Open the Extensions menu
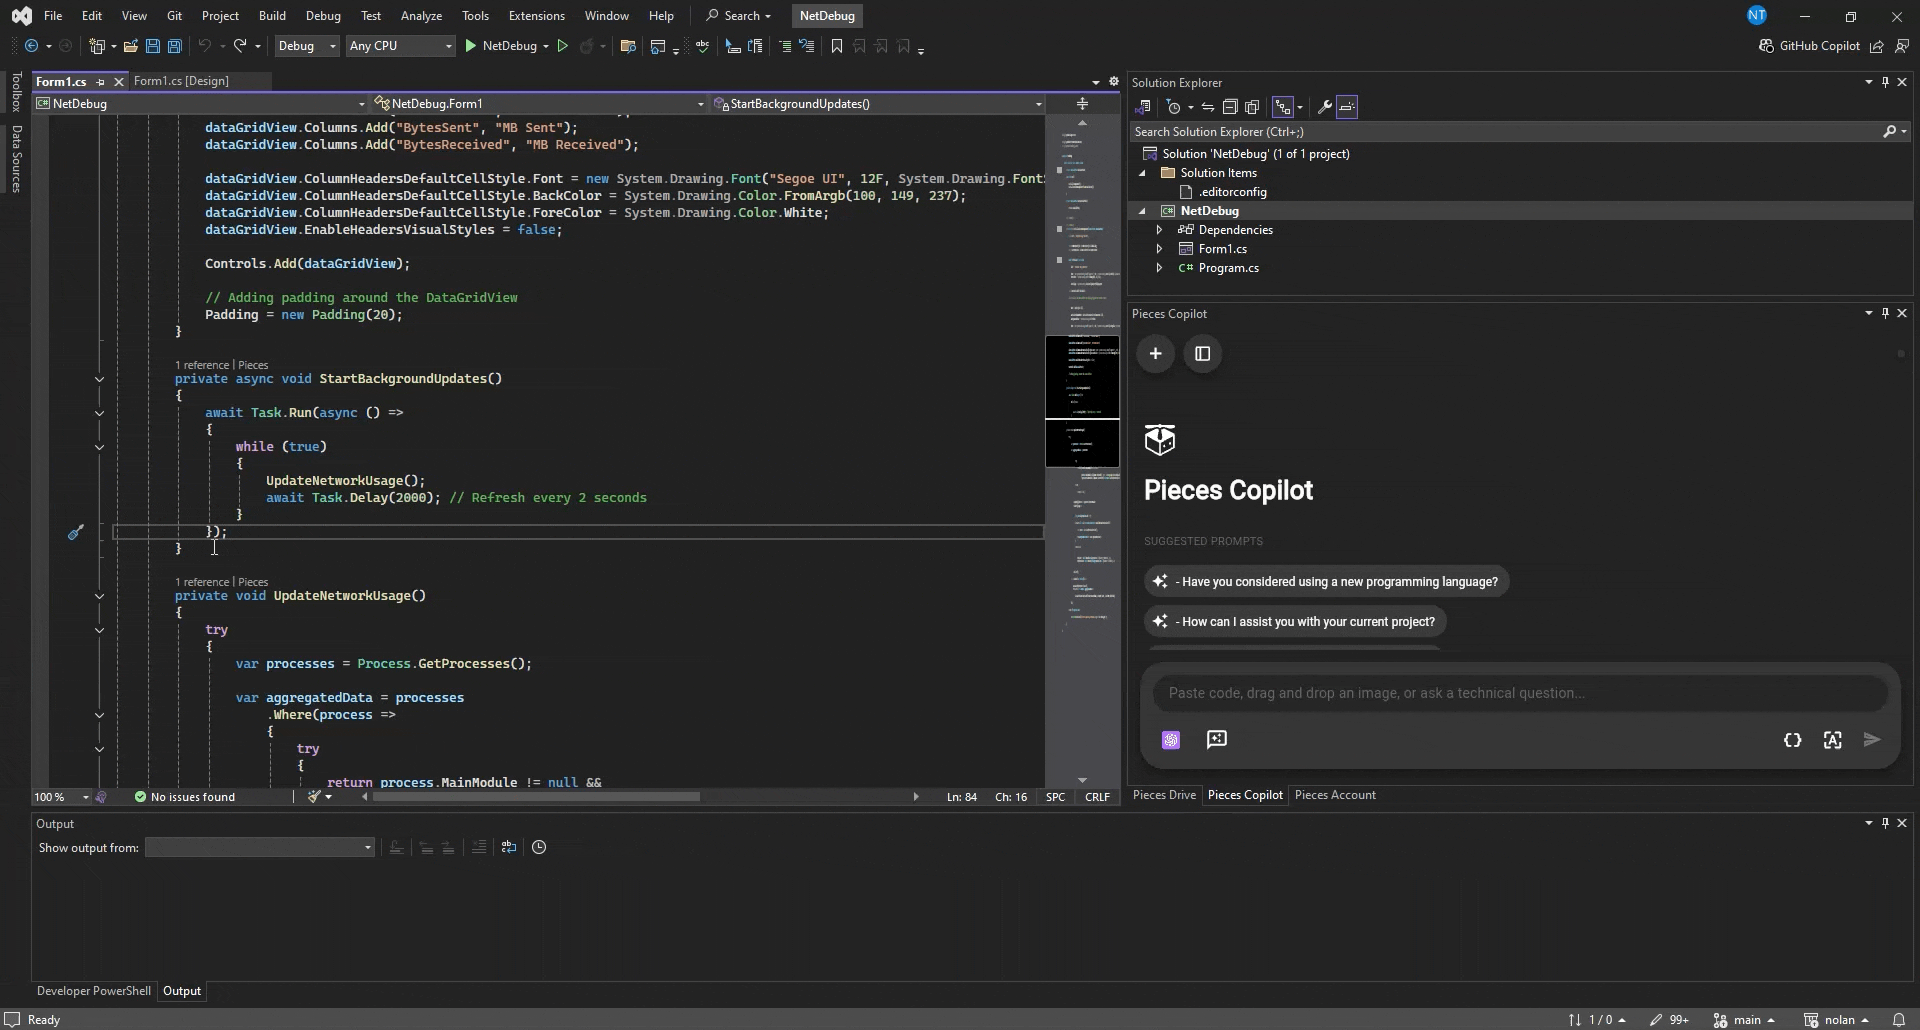Image resolution: width=1920 pixels, height=1030 pixels. (x=536, y=16)
